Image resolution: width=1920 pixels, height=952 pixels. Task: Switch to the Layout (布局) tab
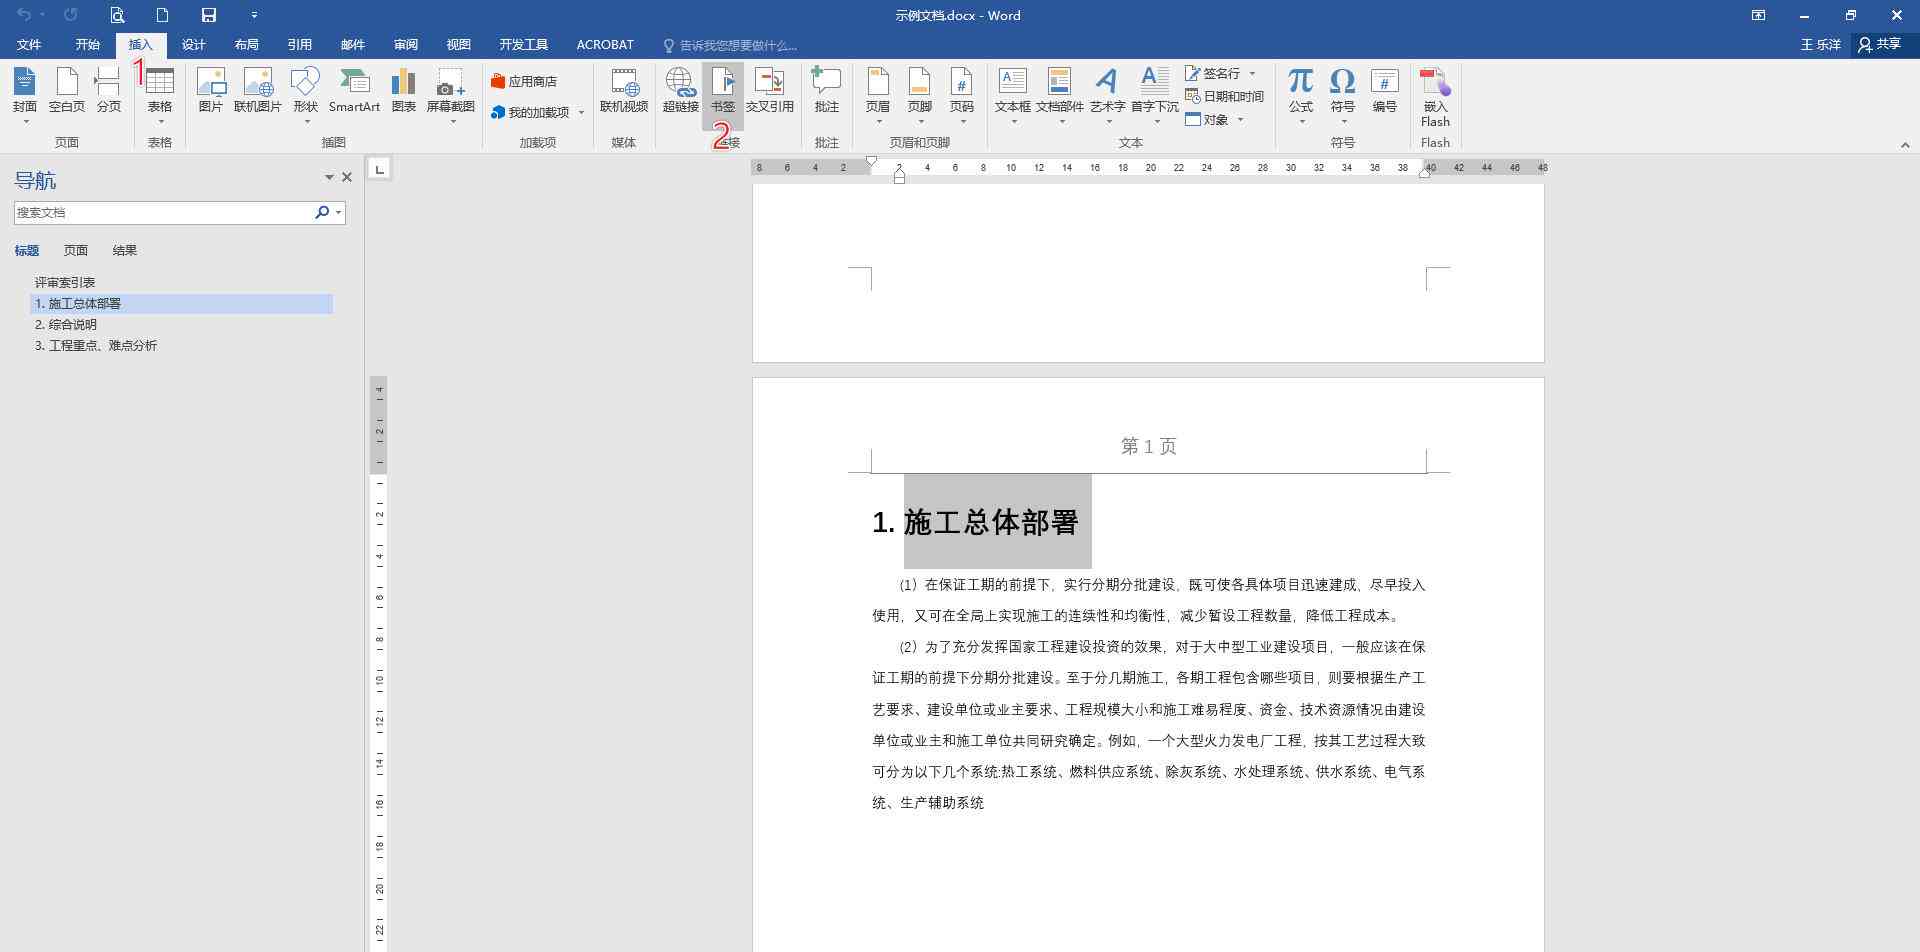246,45
